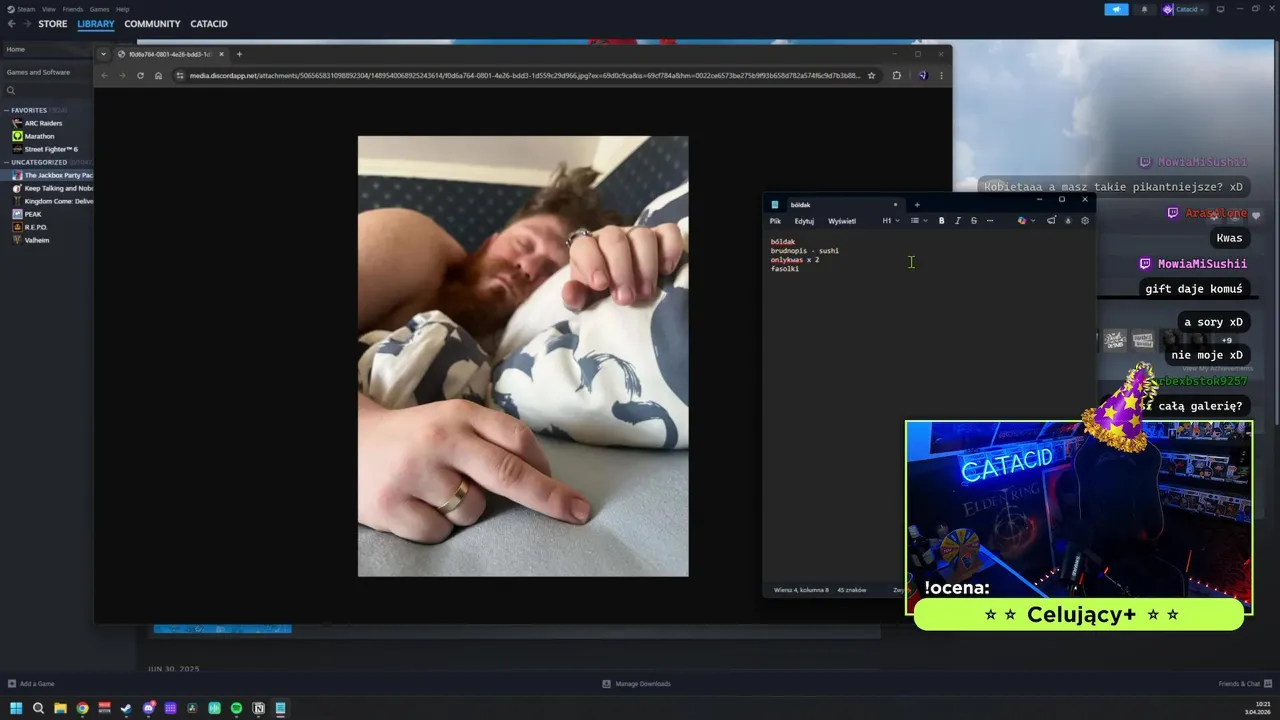Open the Games and Software filter dropdown
Screen dimensions: 1280x720
click(x=47, y=72)
